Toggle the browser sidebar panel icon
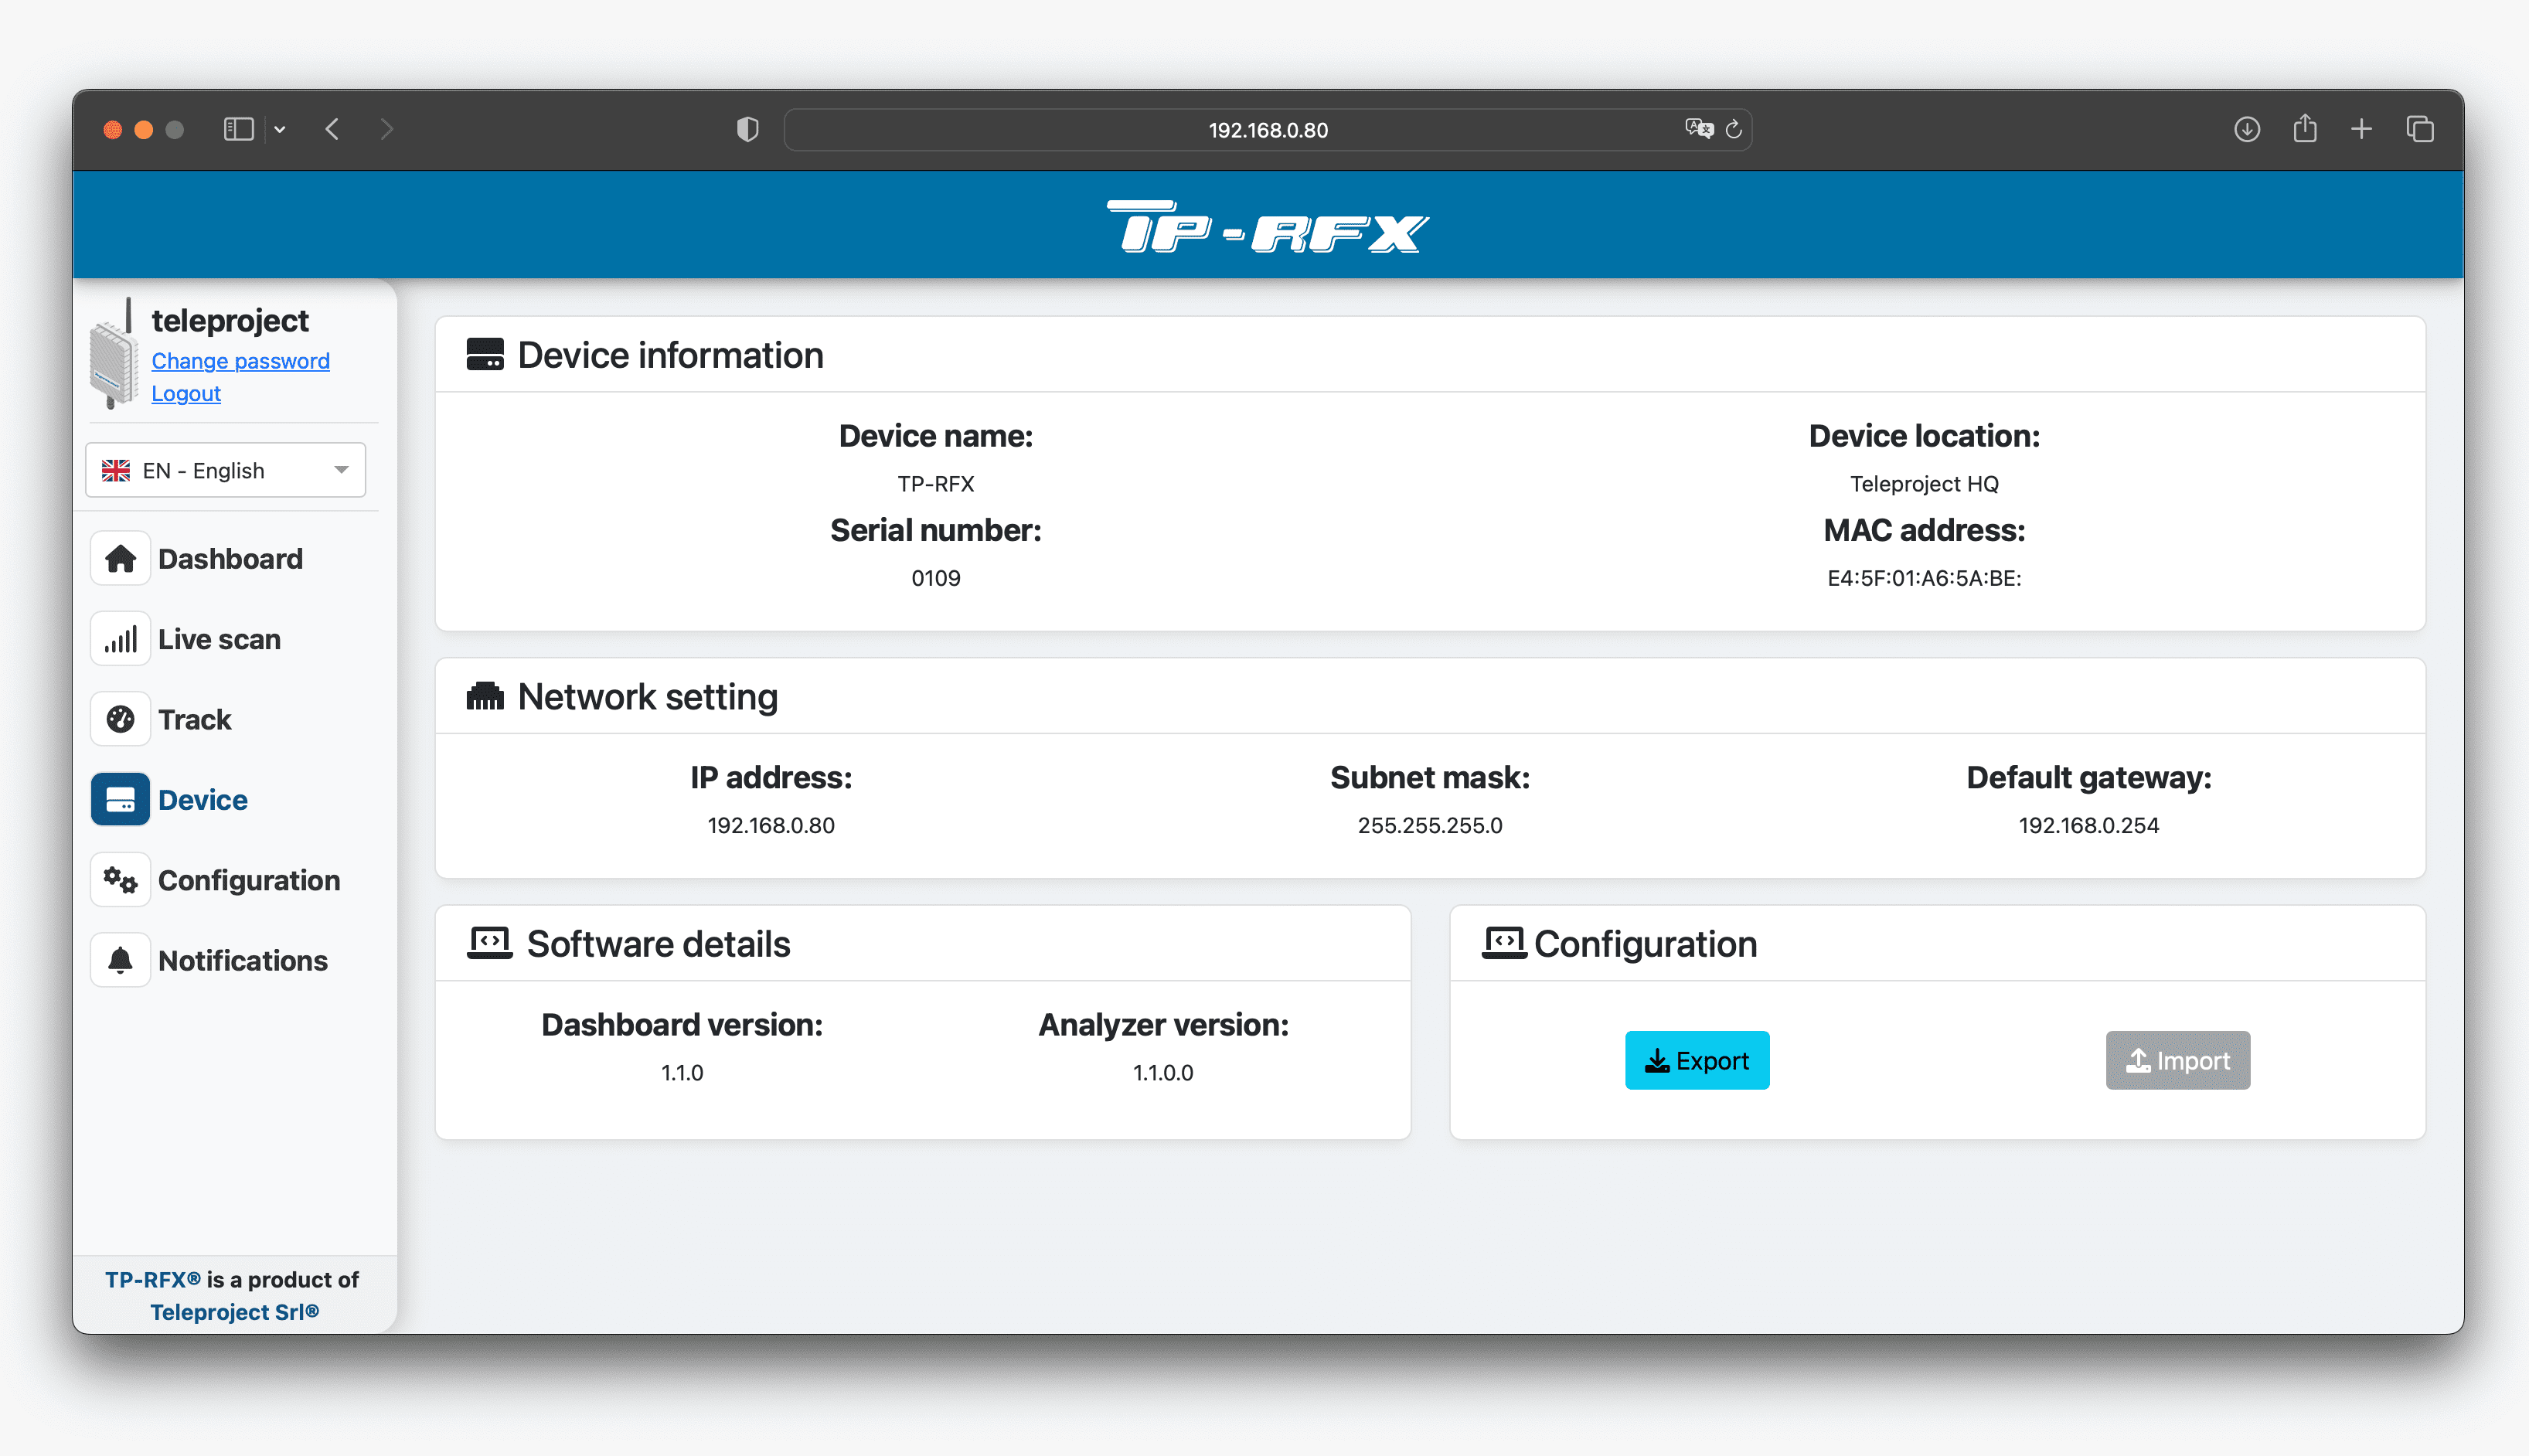The height and width of the screenshot is (1456, 2529). (238, 129)
